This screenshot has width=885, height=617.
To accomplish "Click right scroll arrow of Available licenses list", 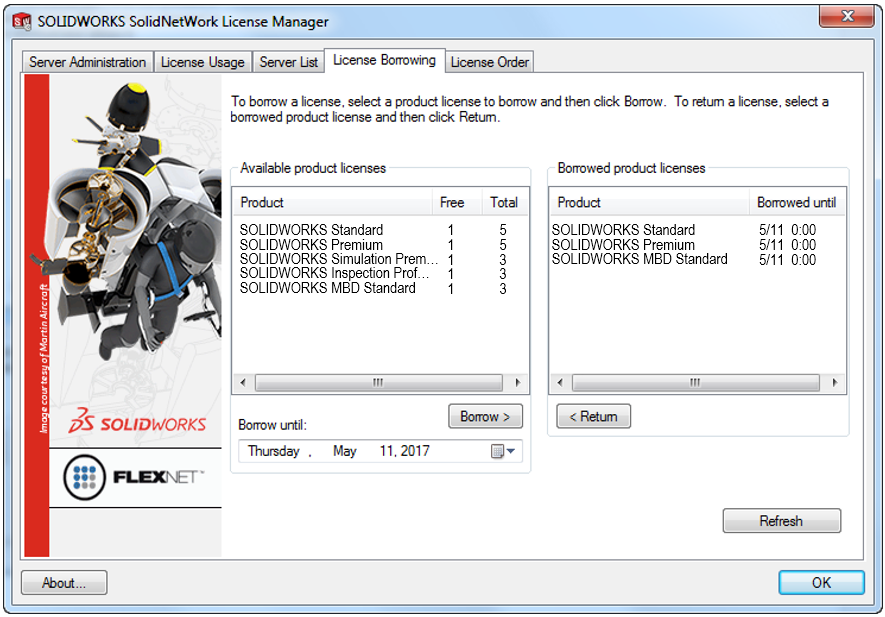I will 518,382.
